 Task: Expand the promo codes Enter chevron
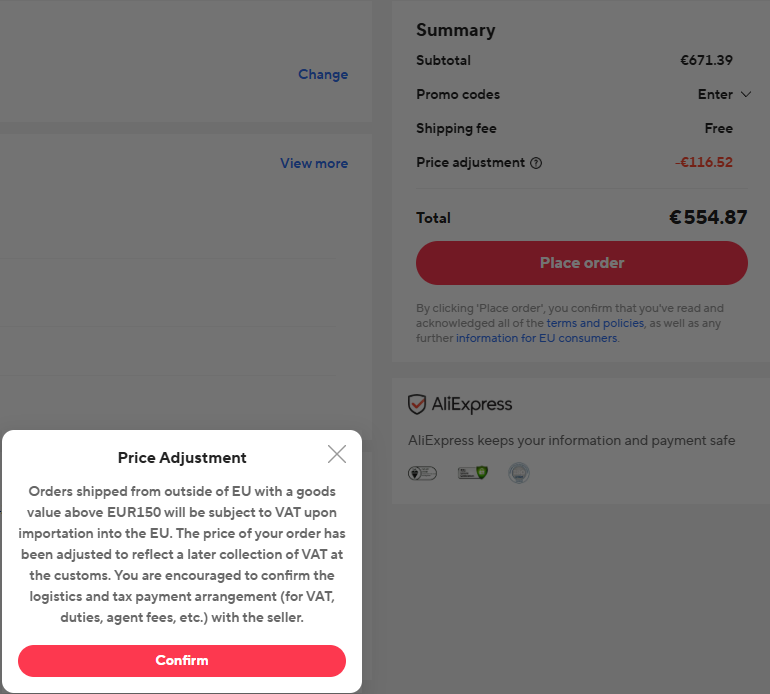pyautogui.click(x=745, y=95)
